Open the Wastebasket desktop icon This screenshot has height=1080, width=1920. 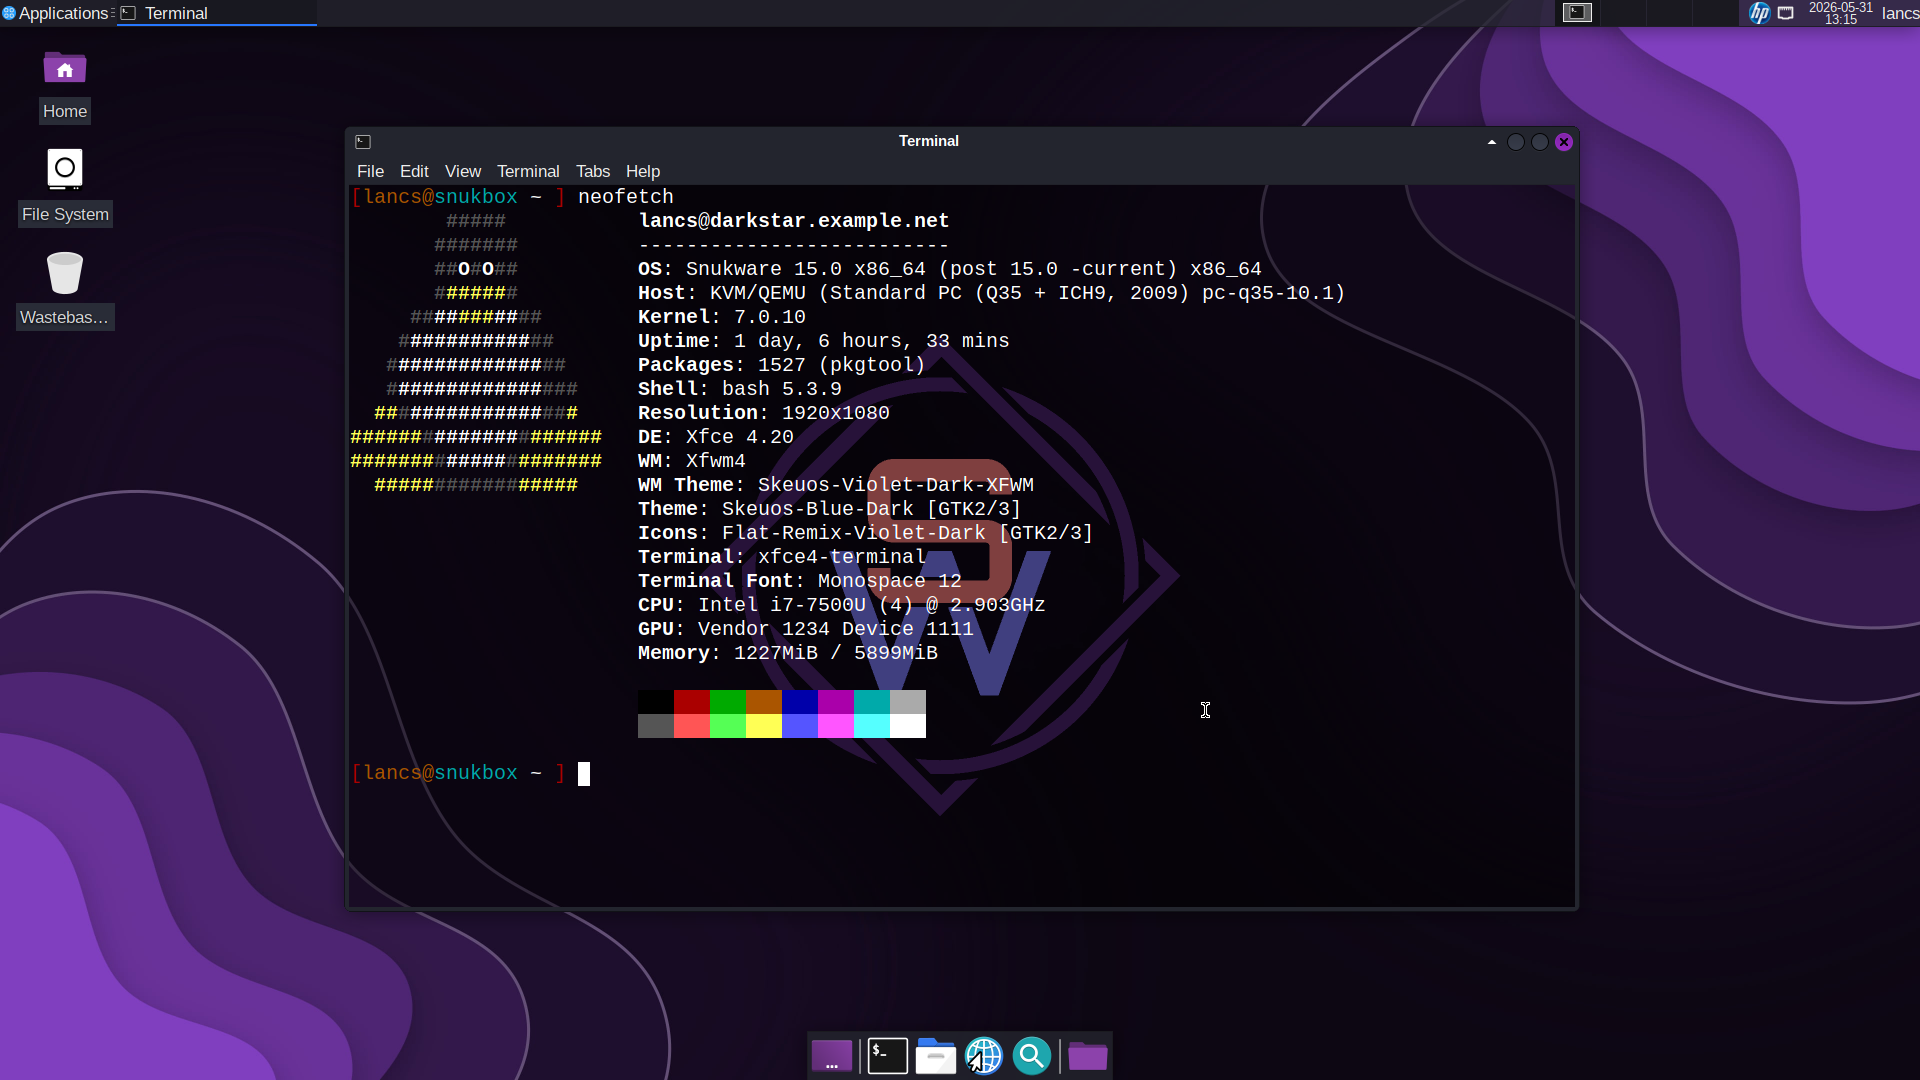coord(65,273)
